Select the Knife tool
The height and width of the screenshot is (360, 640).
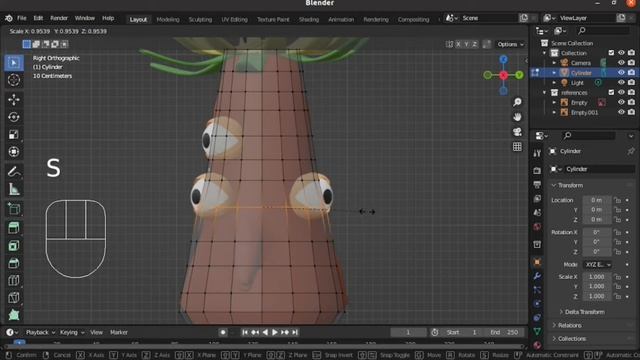14,298
